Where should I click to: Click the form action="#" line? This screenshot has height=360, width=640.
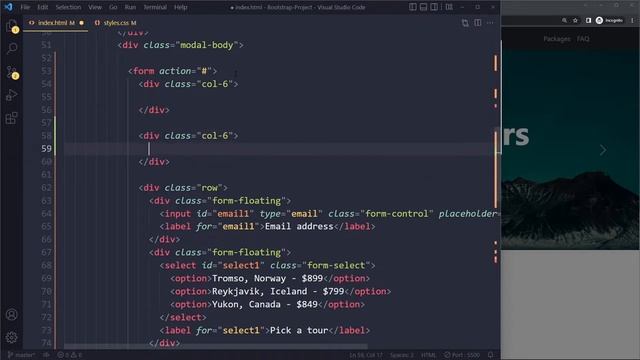pyautogui.click(x=172, y=71)
